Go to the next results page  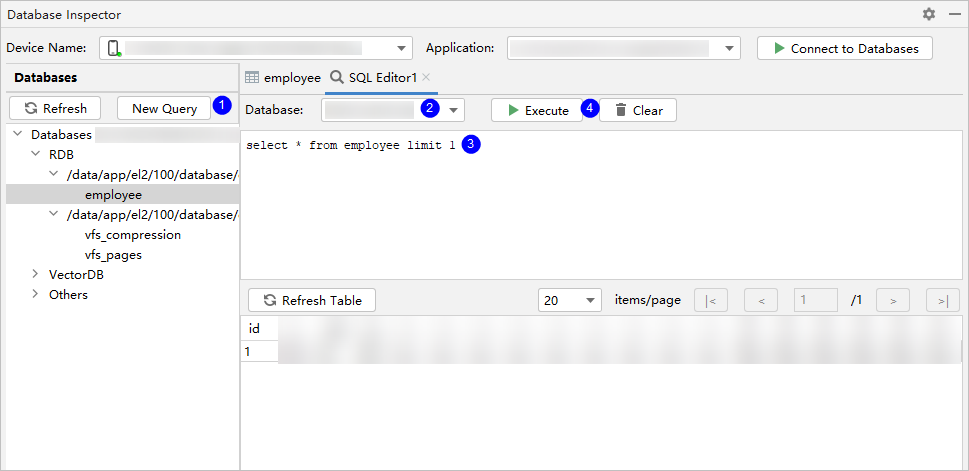tap(892, 300)
